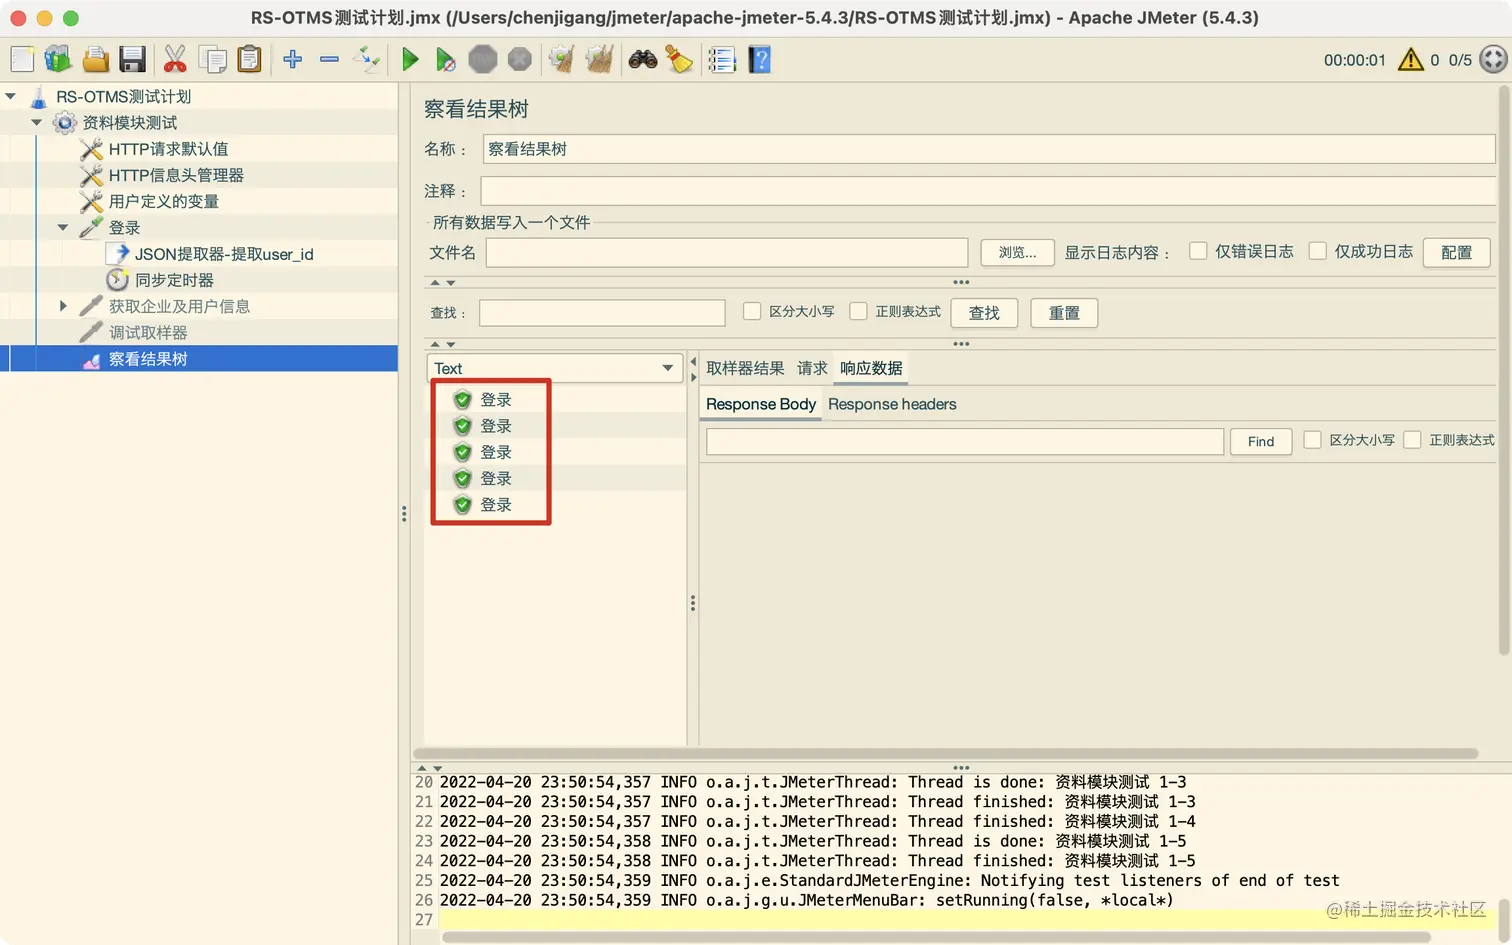Click the green Start test icon

point(409,60)
